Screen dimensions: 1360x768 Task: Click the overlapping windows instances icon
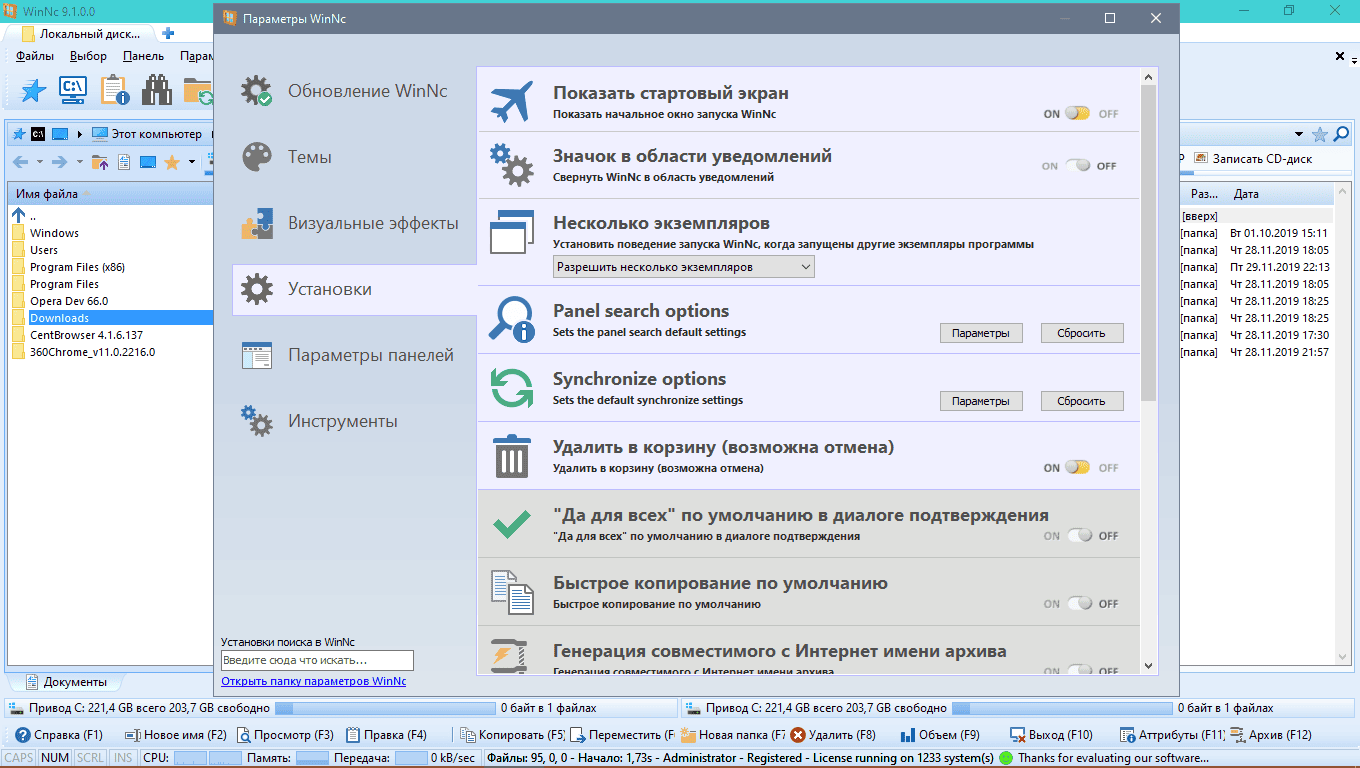pyautogui.click(x=512, y=233)
